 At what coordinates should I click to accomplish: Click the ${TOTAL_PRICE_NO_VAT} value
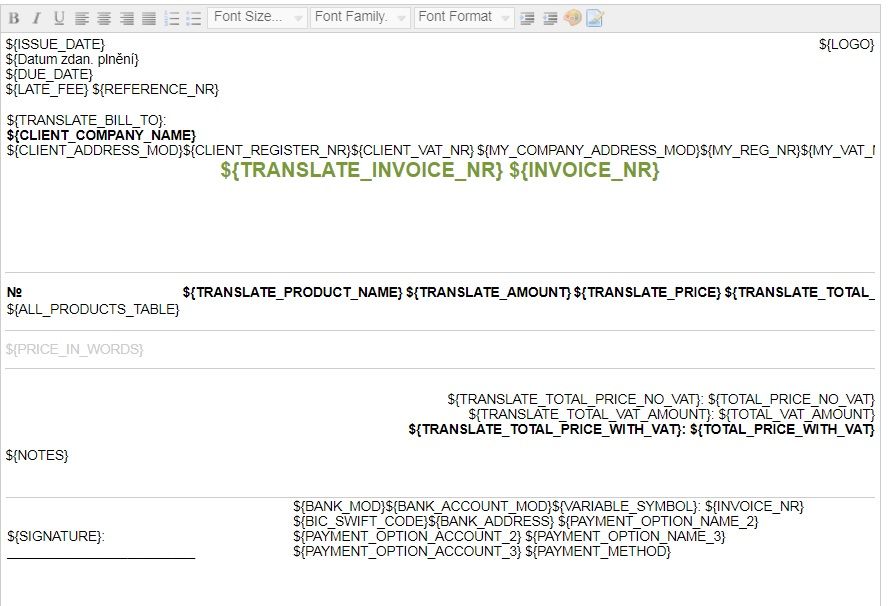coord(792,399)
